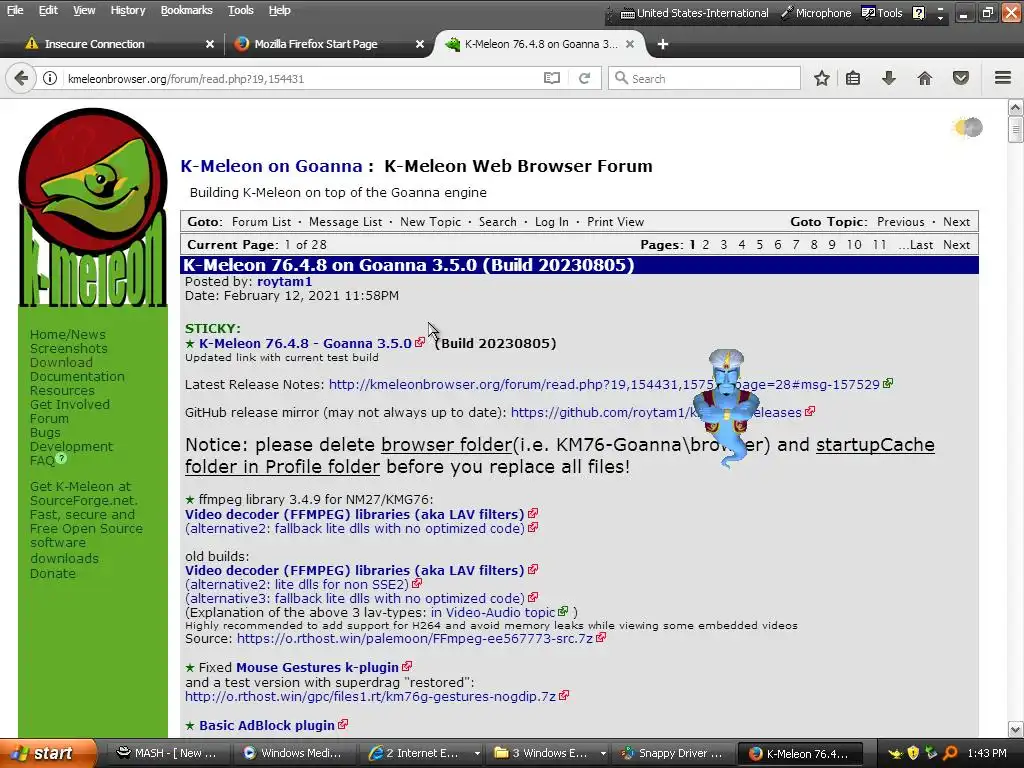Show bookmarks list icon
This screenshot has height=768, width=1024.
coord(853,78)
